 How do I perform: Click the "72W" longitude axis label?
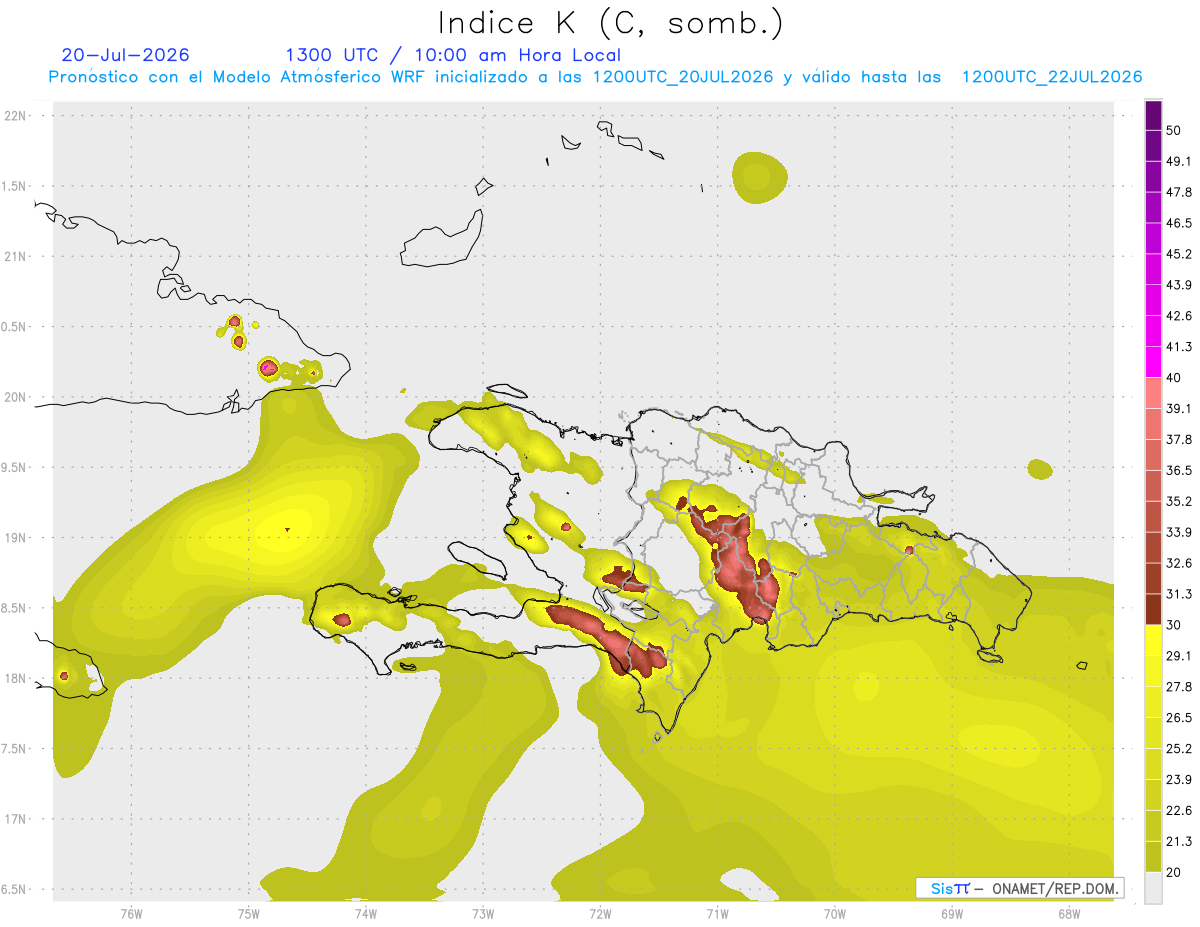coord(600,913)
